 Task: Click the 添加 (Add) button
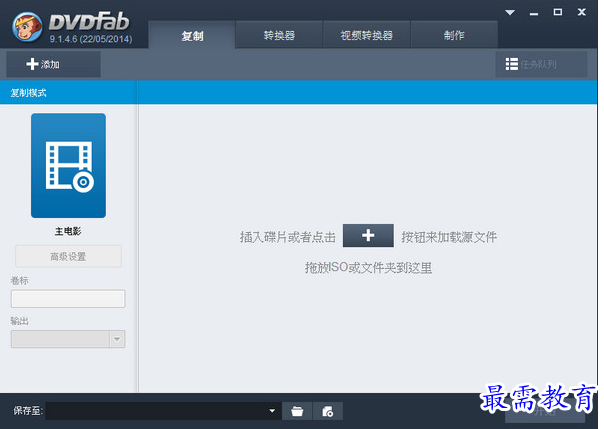[53, 64]
